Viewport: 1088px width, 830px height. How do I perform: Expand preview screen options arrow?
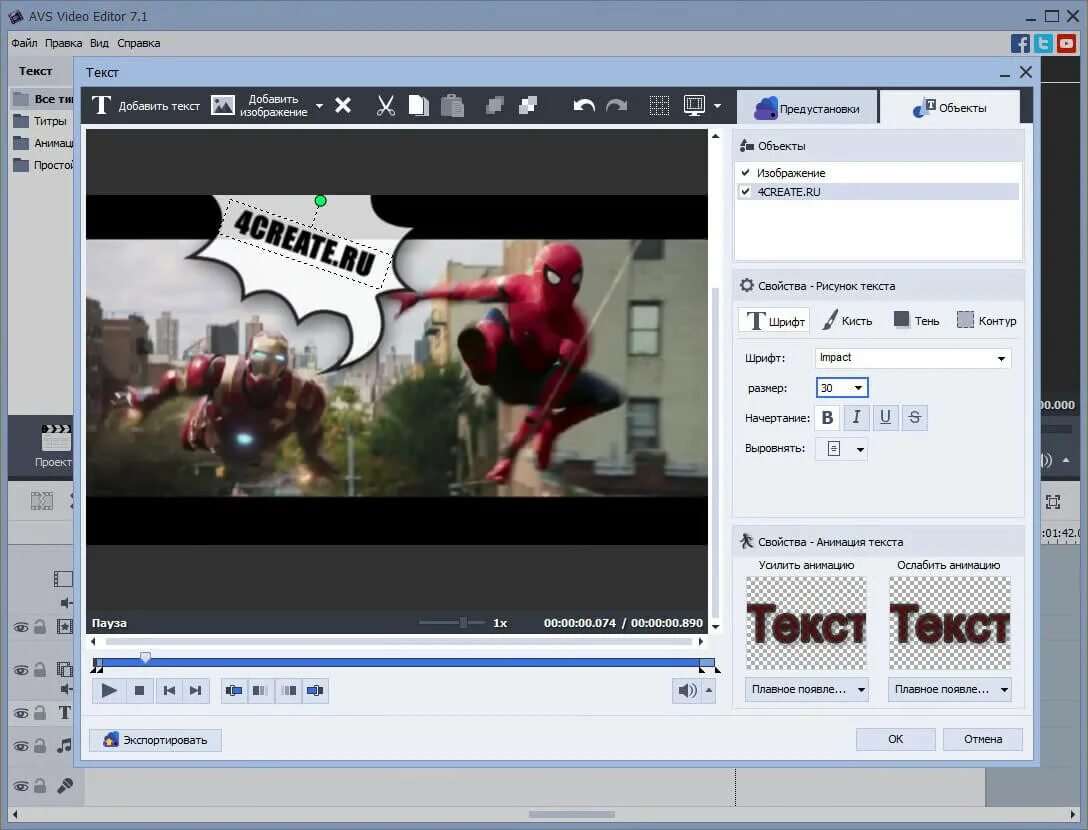click(x=717, y=106)
